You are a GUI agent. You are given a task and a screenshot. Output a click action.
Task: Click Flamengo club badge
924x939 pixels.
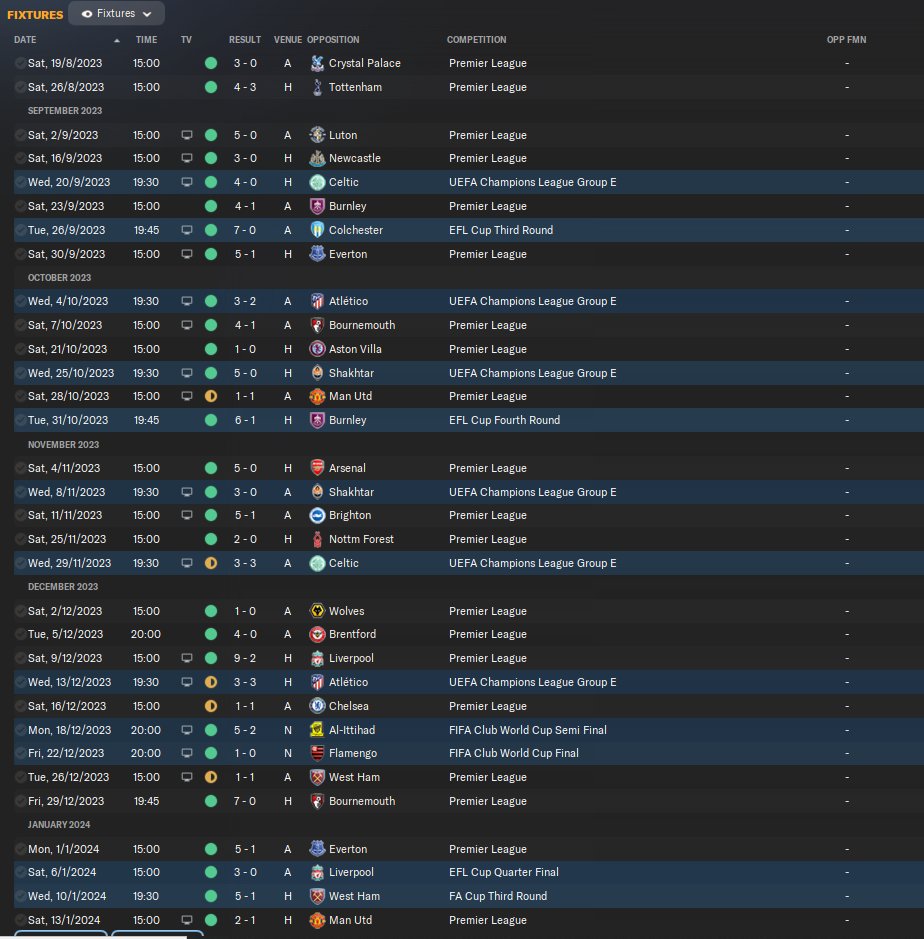[x=317, y=753]
